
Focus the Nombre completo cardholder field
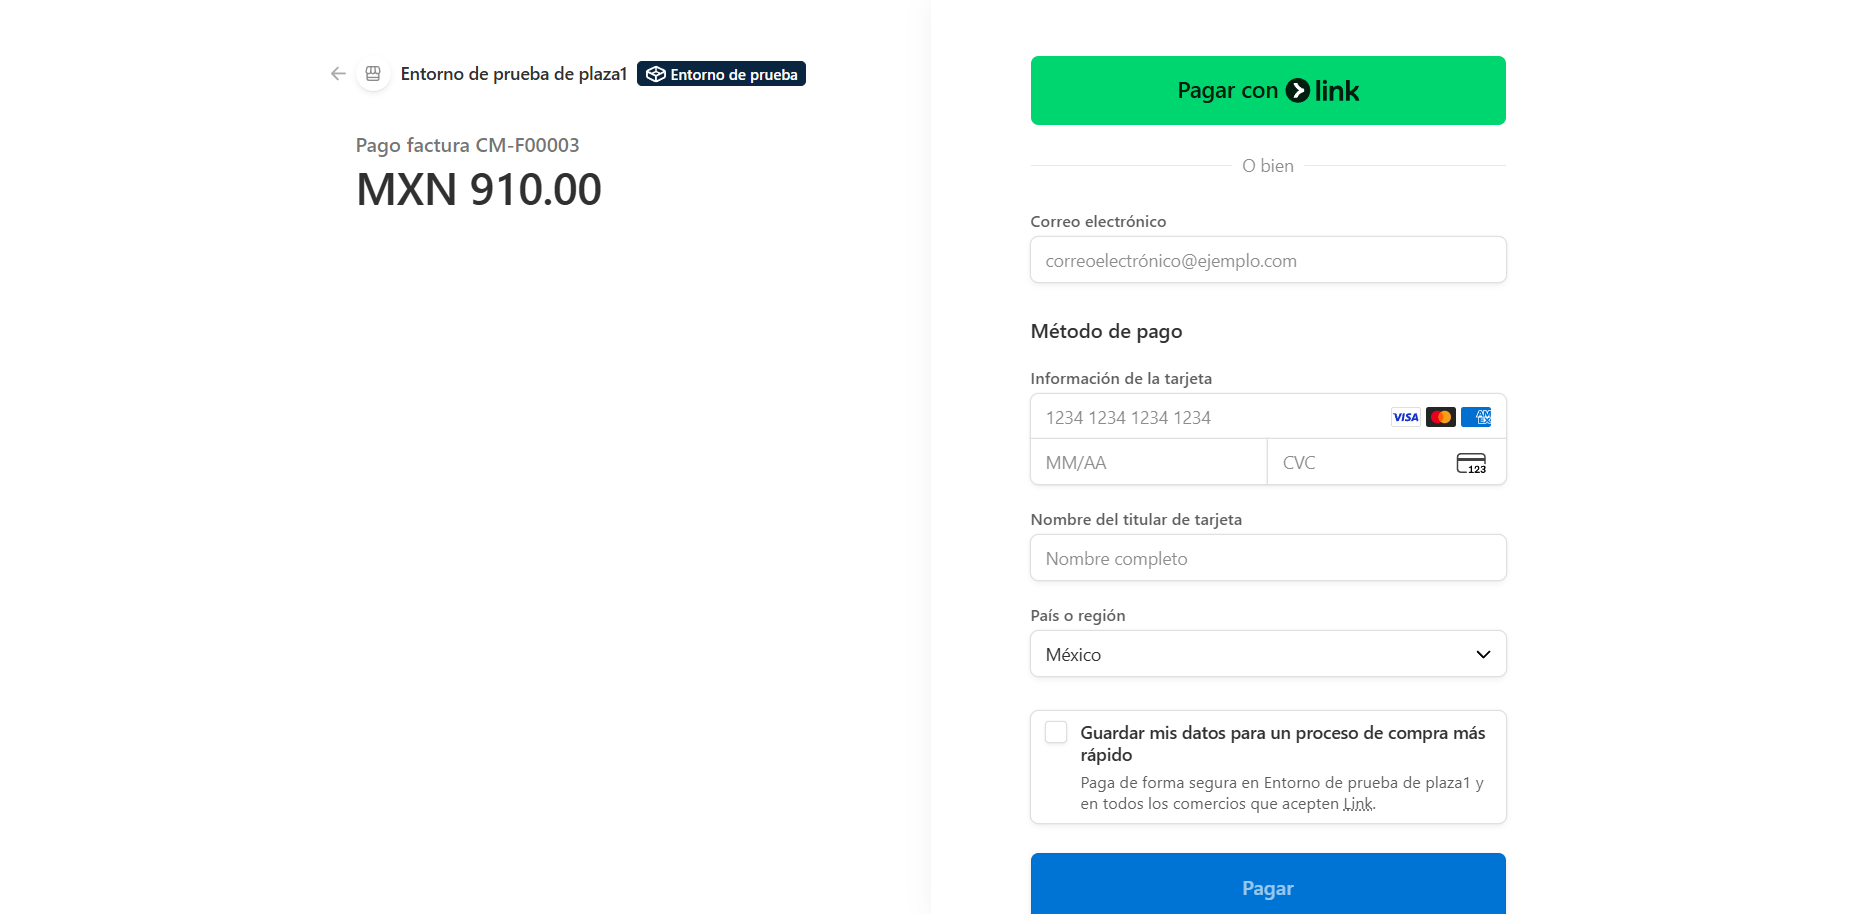point(1267,558)
